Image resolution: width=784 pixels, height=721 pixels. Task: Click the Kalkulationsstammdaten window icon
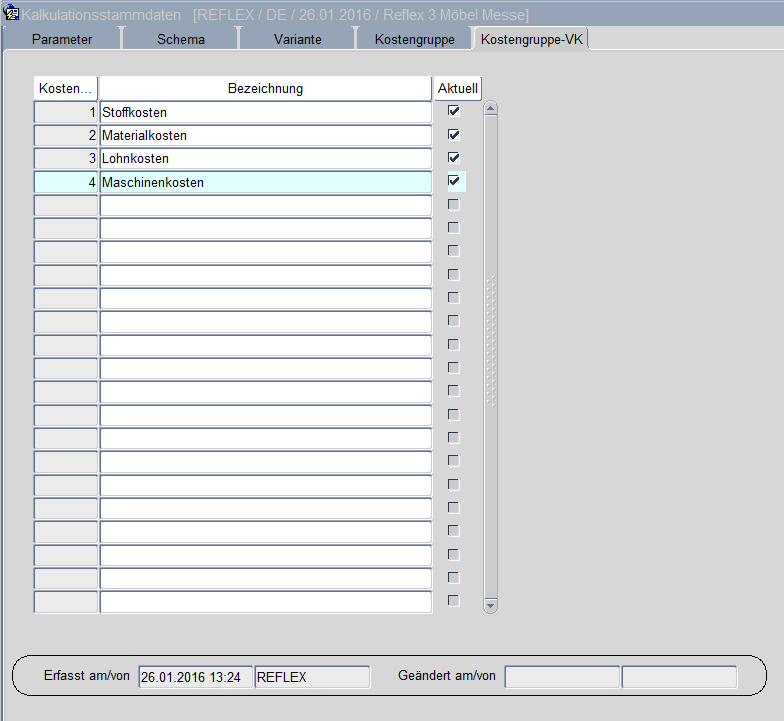pos(12,14)
